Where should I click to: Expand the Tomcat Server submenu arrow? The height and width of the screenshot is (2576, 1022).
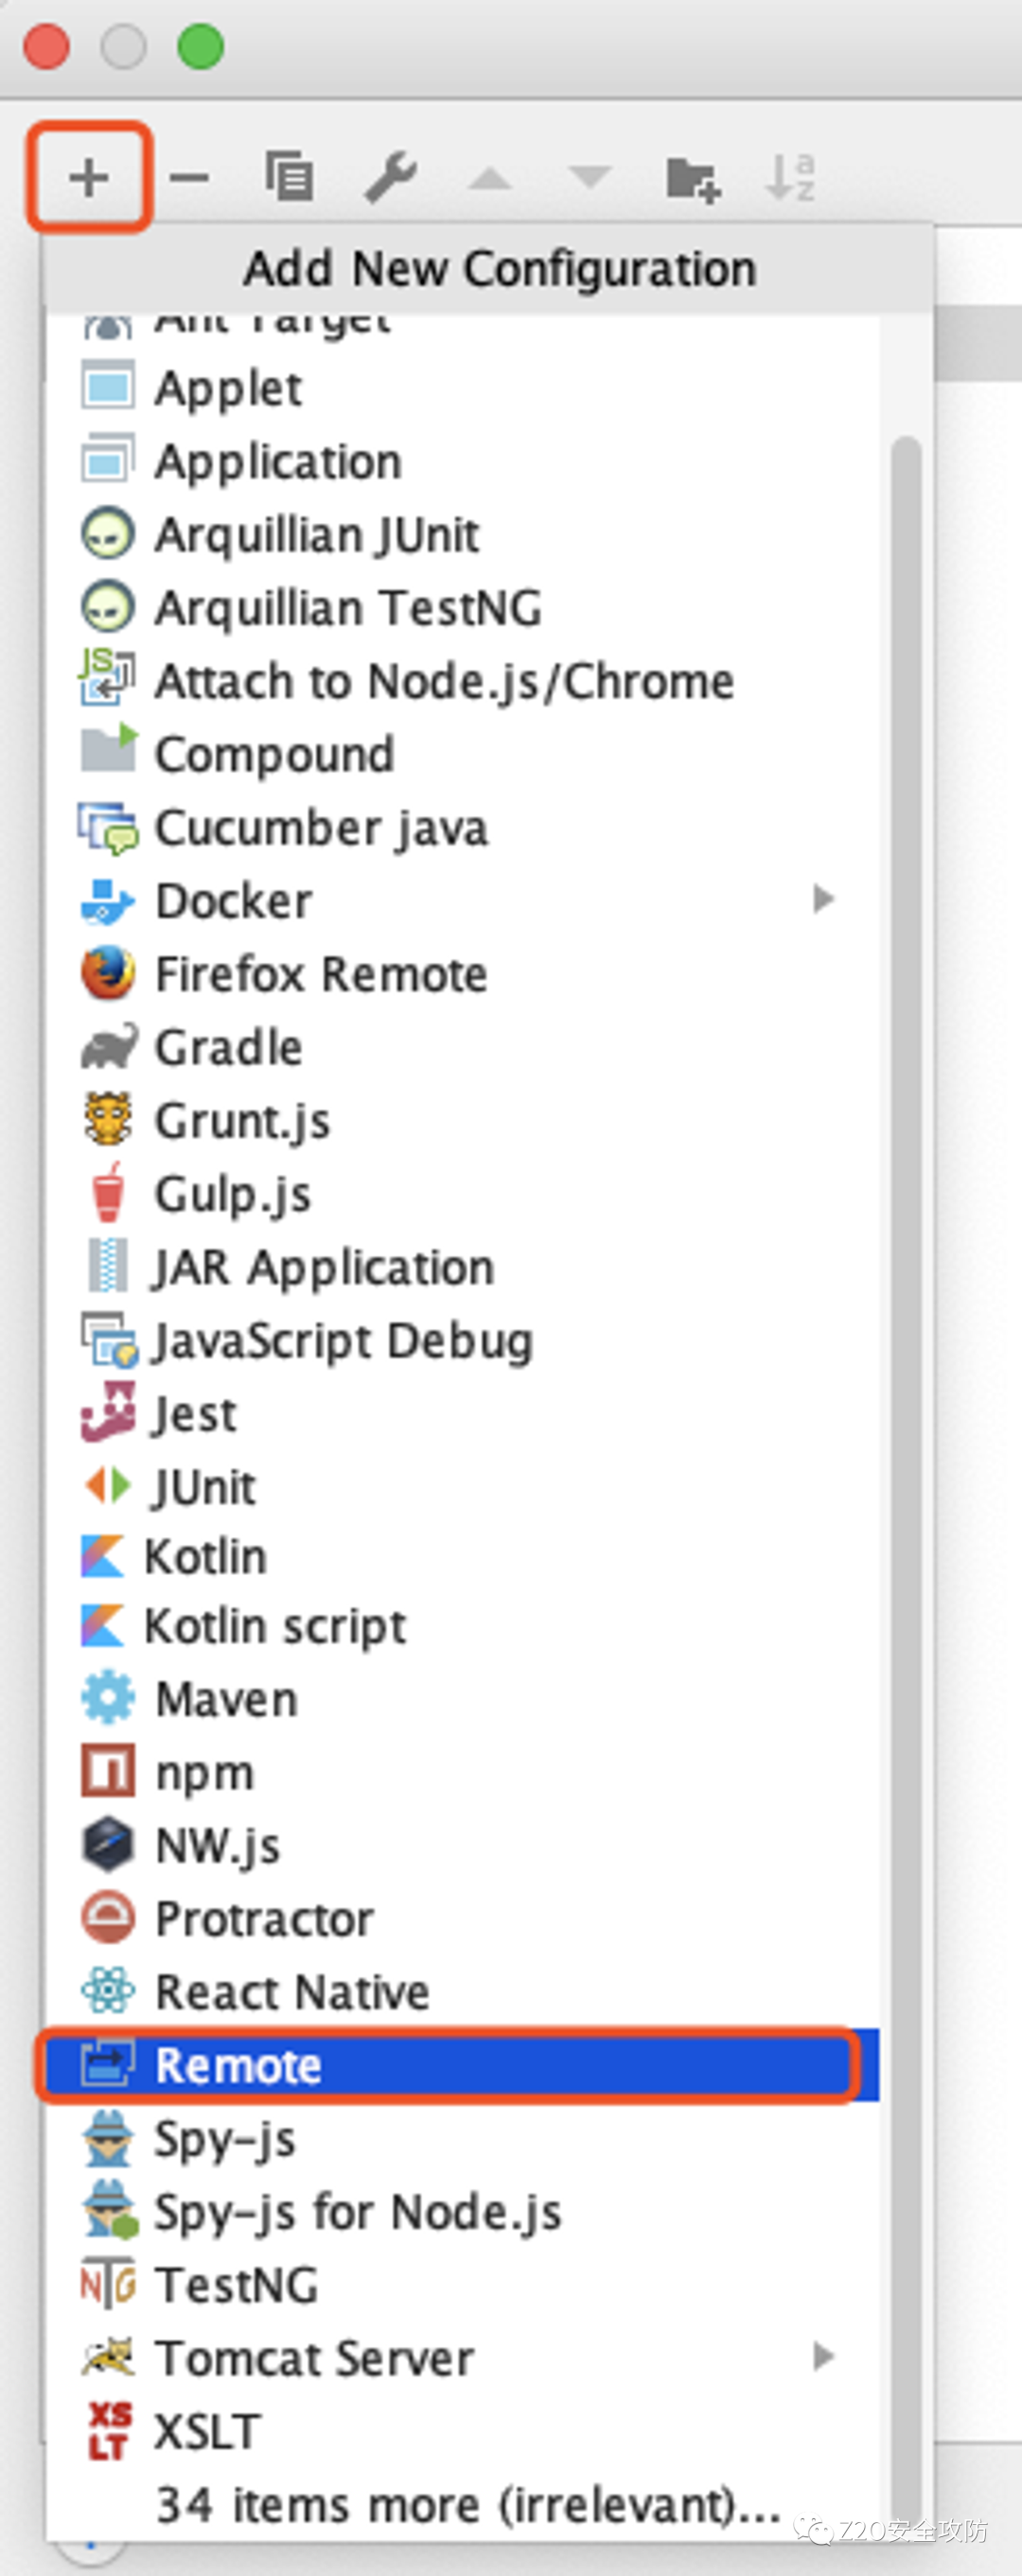[824, 2357]
